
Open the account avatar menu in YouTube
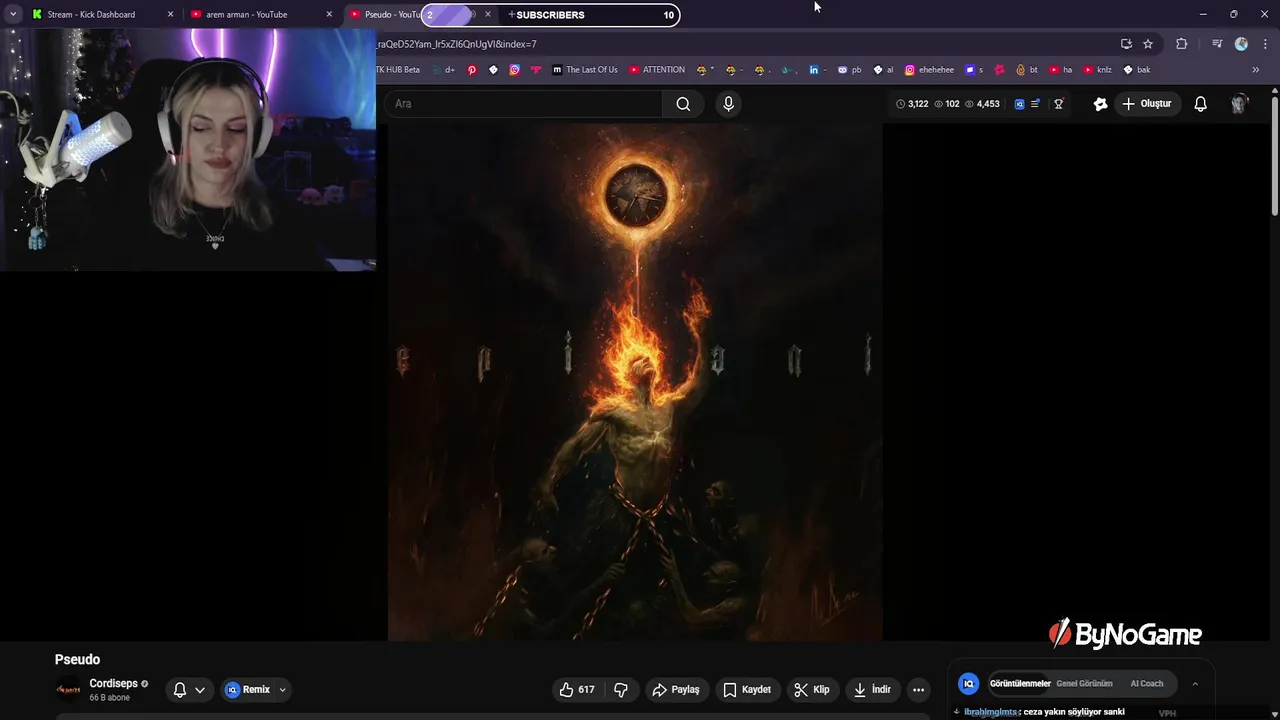coord(1240,104)
